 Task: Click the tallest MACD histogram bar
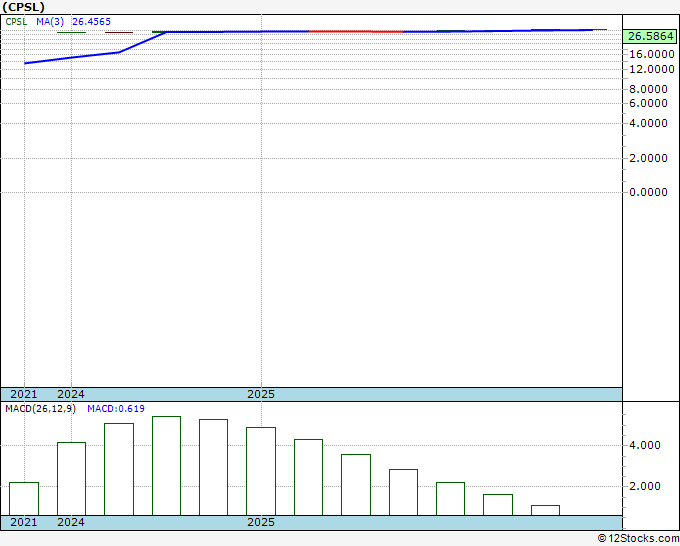click(167, 466)
